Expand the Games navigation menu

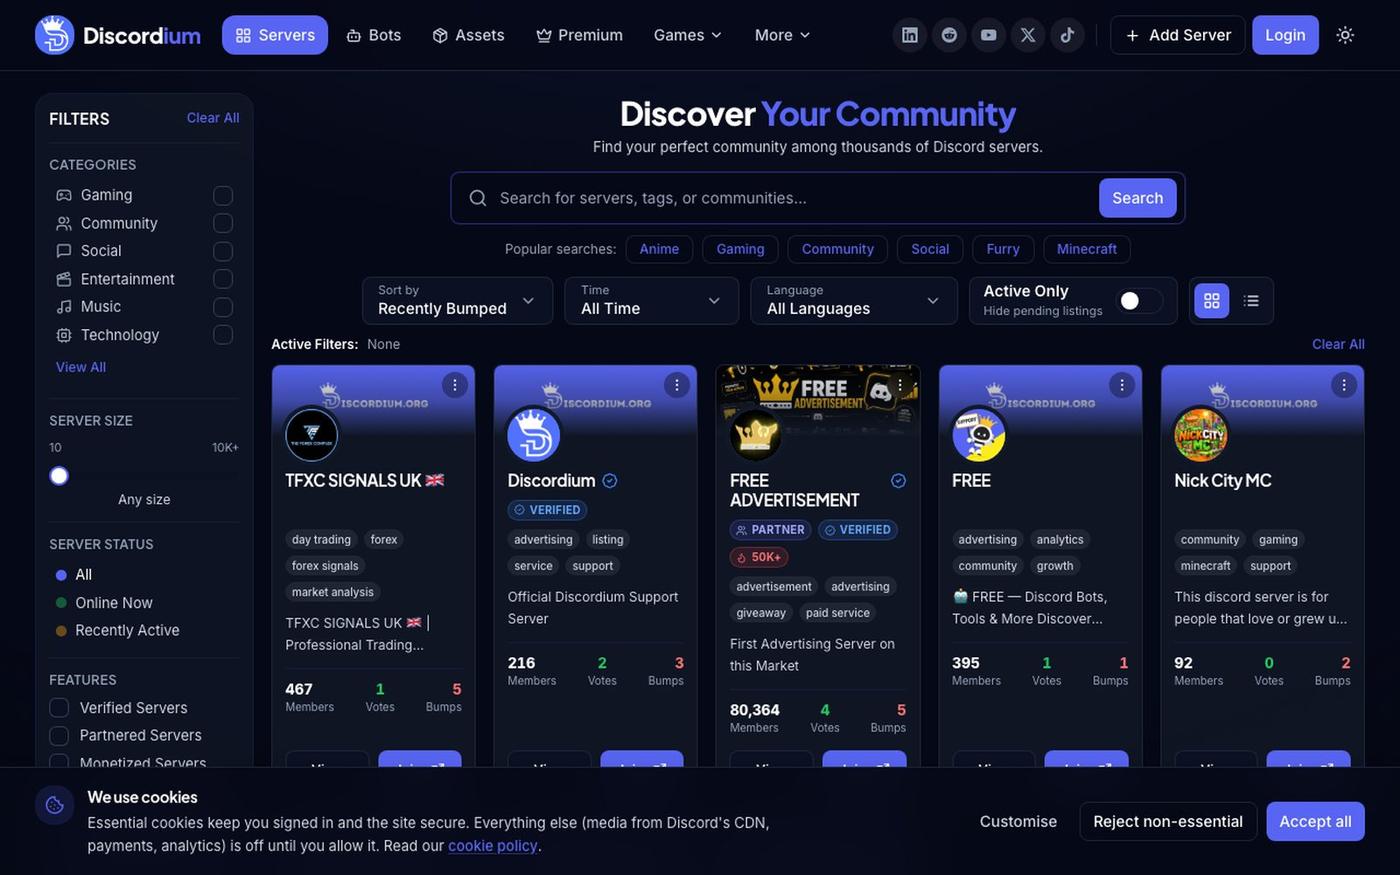tap(687, 35)
